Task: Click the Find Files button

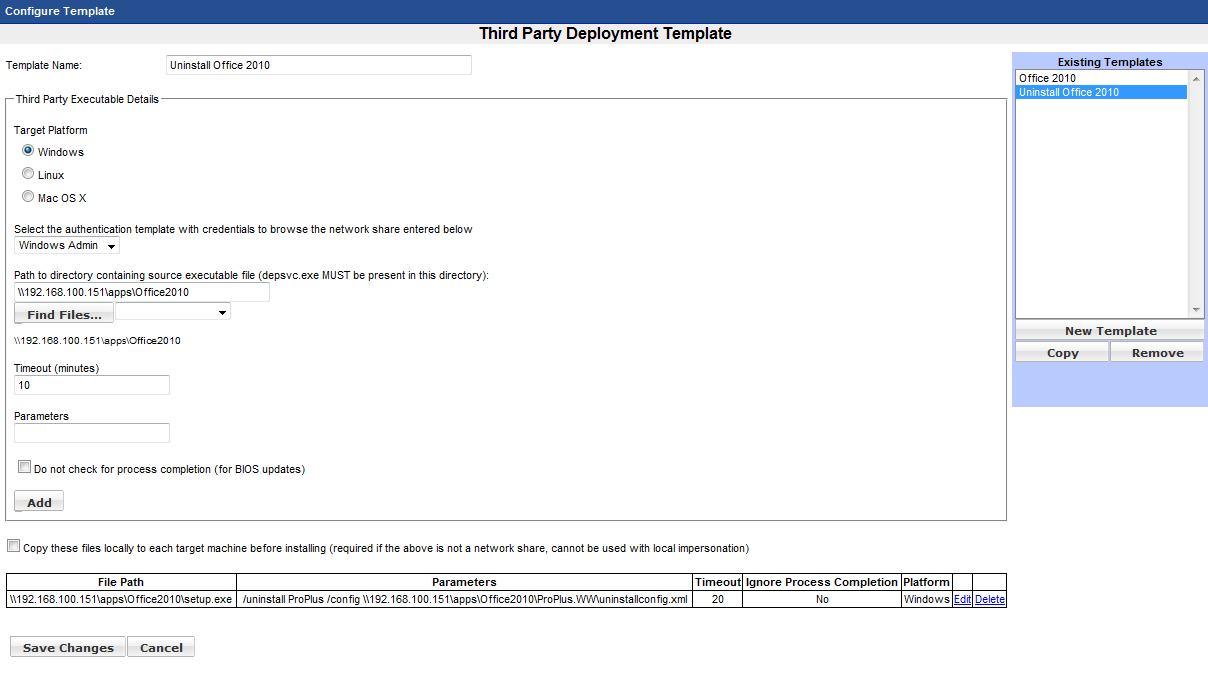Action: pyautogui.click(x=64, y=314)
